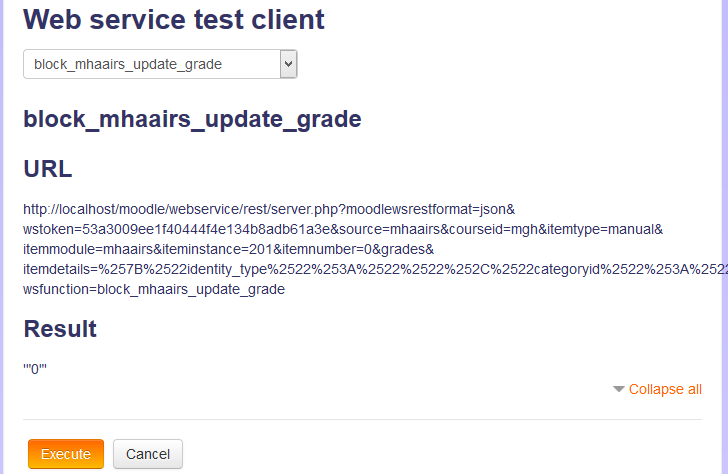Click the horizontal divider above Execute
The image size is (728, 474).
pyautogui.click(x=363, y=419)
